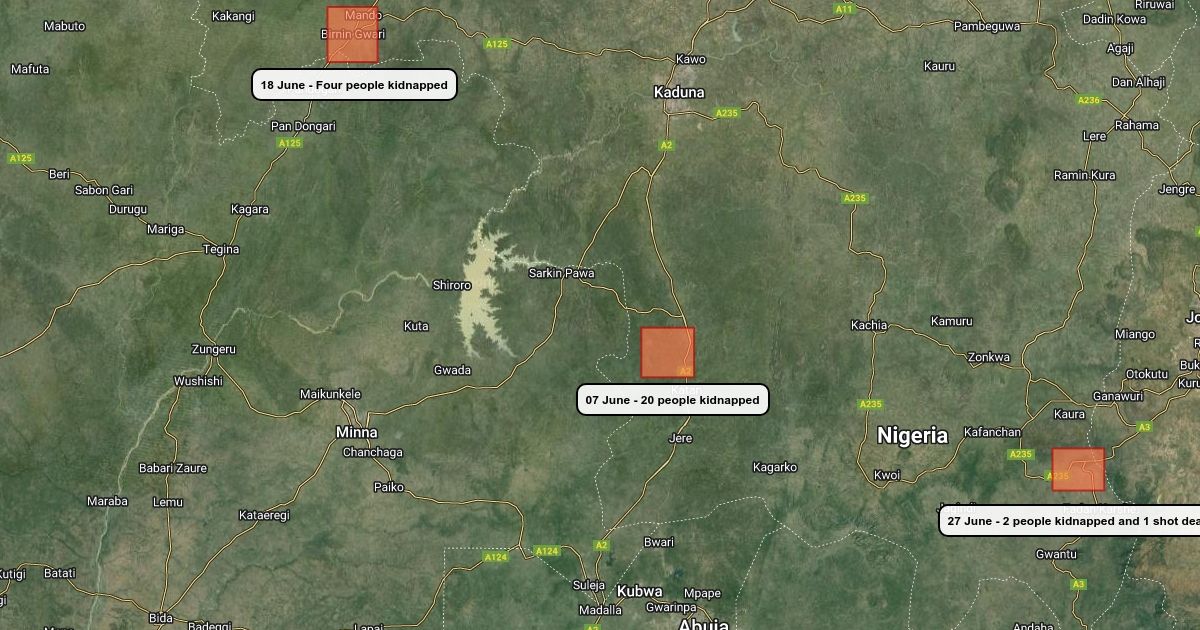Click the Mariga place name
The height and width of the screenshot is (630, 1200).
[166, 229]
